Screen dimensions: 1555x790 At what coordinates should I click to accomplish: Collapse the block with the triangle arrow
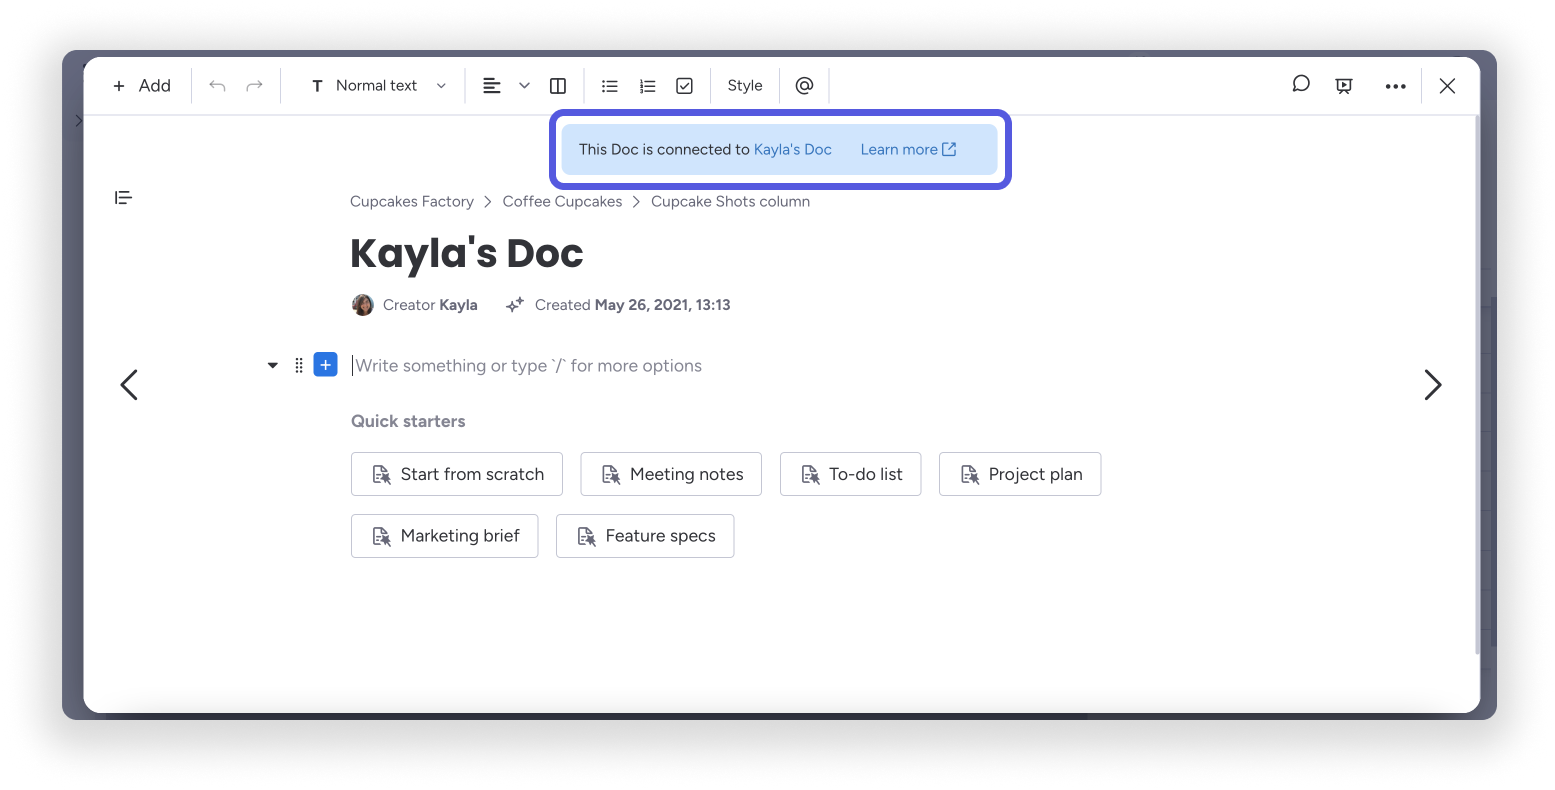point(272,366)
